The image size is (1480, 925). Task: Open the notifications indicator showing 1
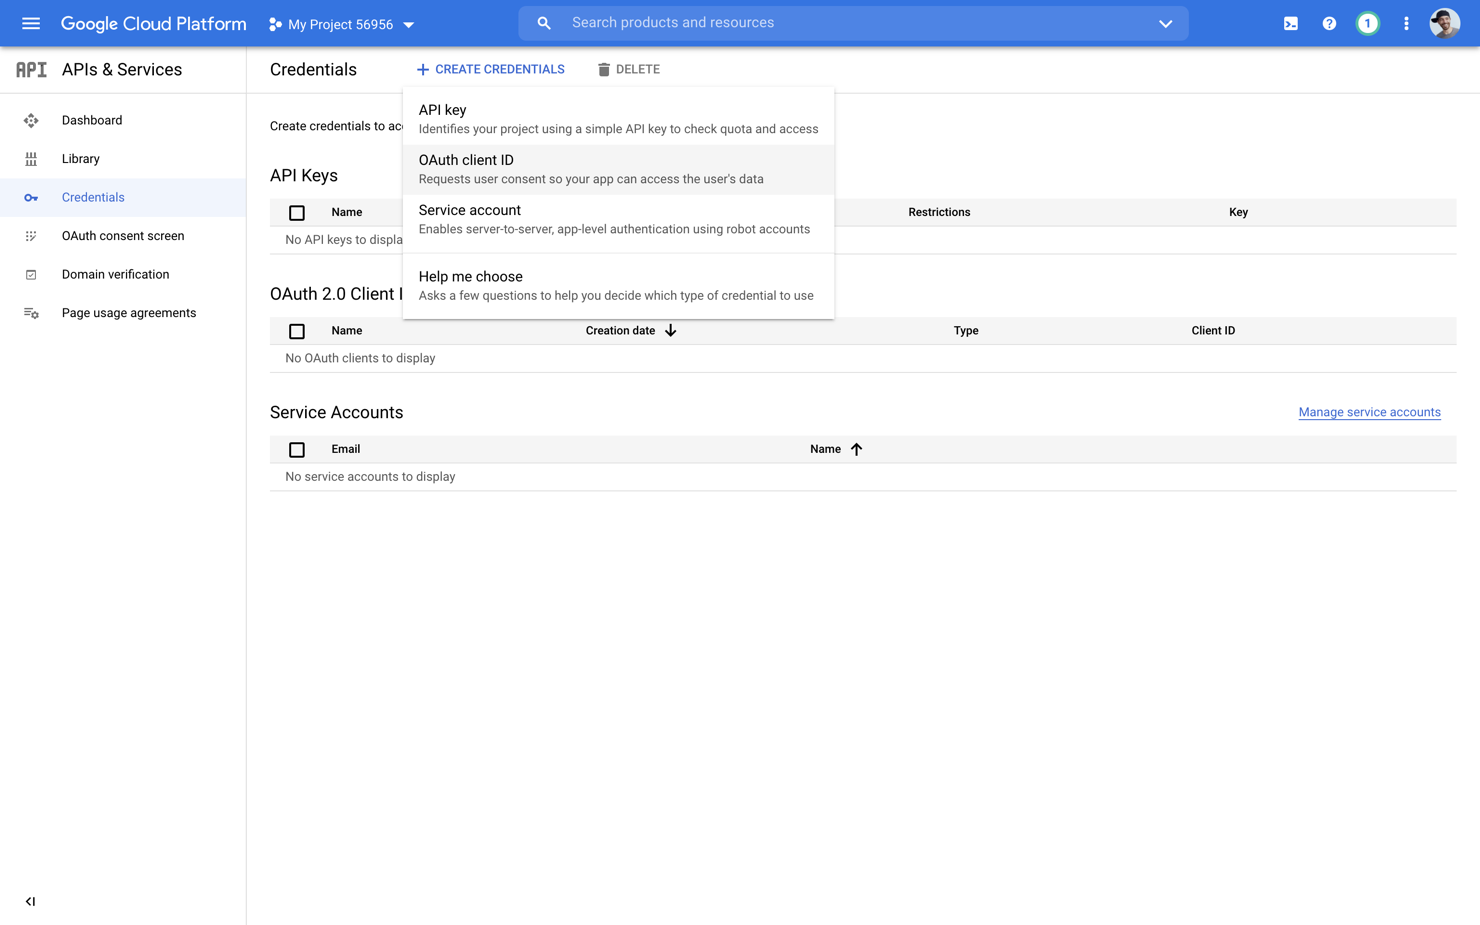1367,22
